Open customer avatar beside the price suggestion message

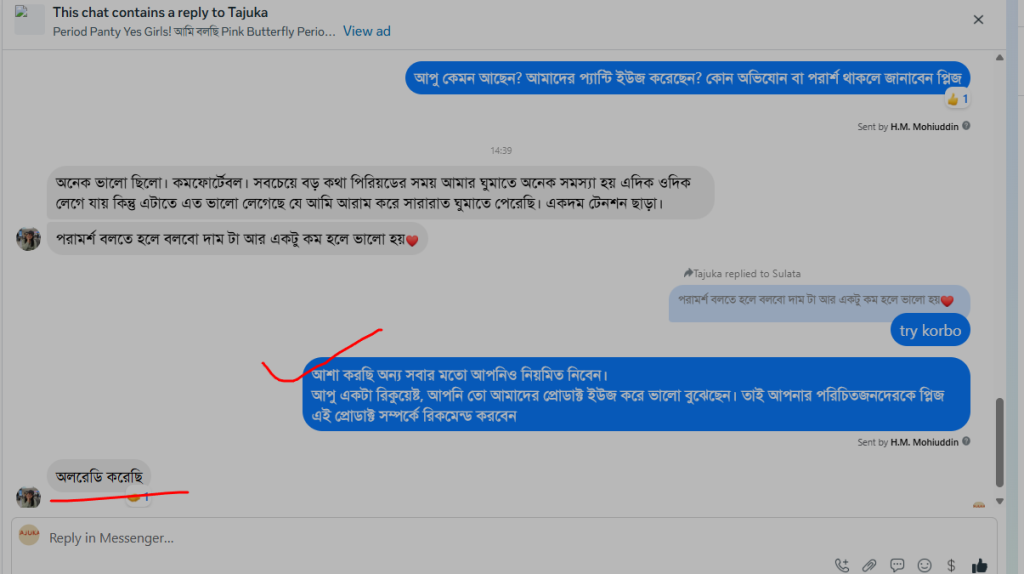click(28, 239)
